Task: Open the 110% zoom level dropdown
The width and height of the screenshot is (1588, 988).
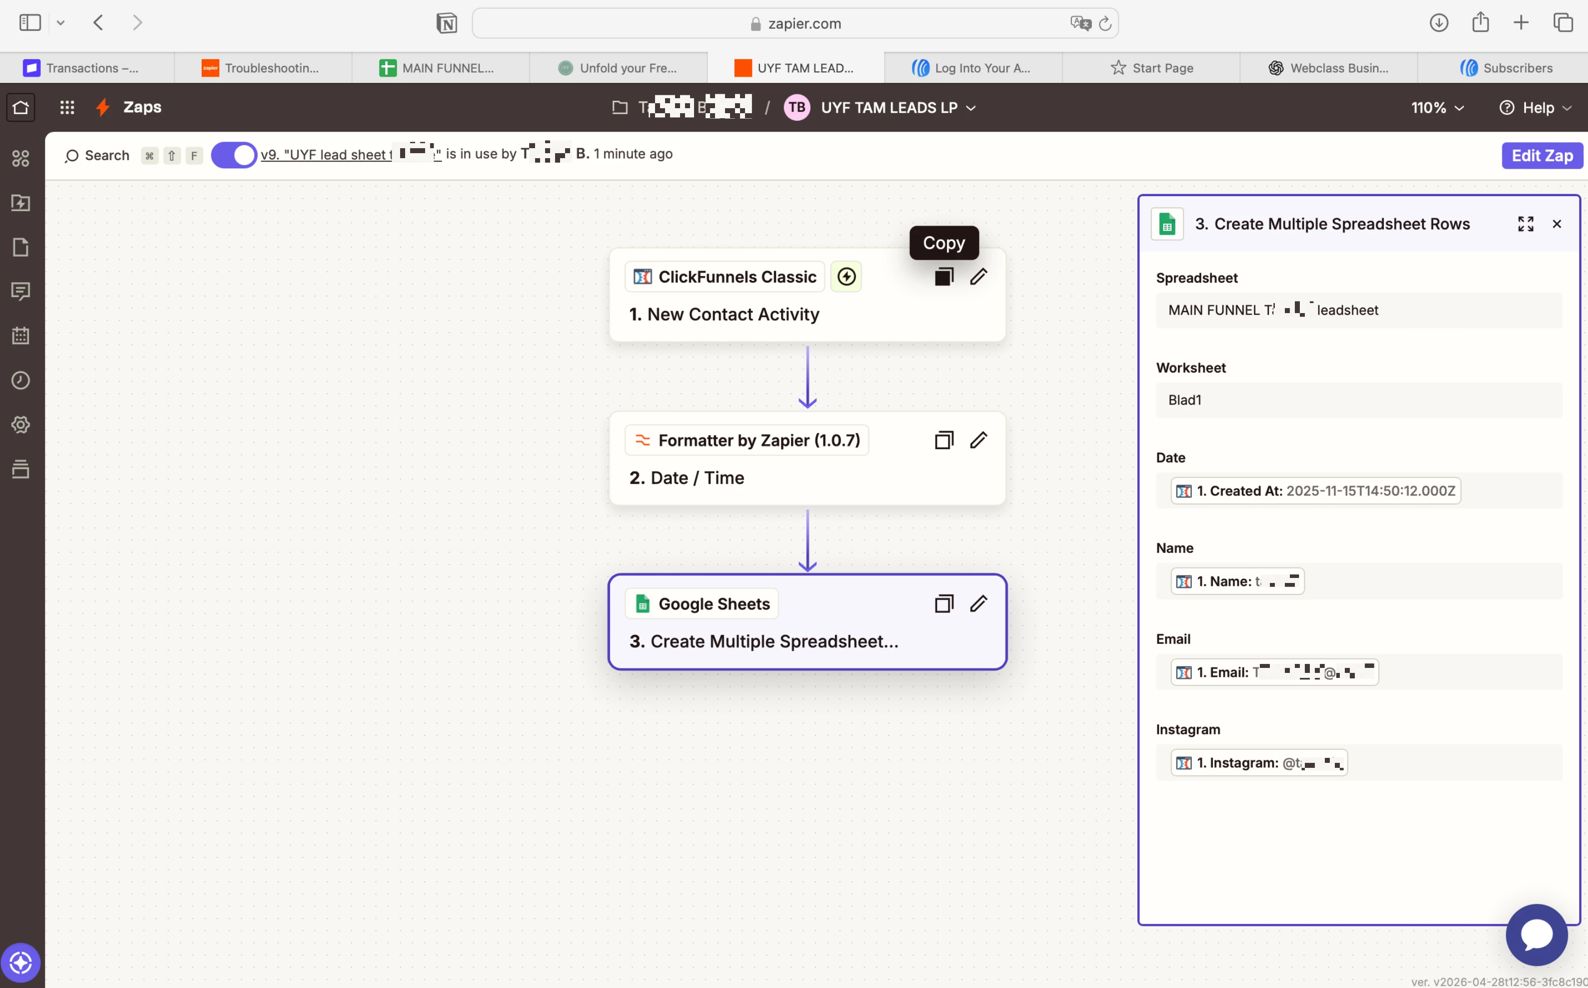Action: 1437,107
